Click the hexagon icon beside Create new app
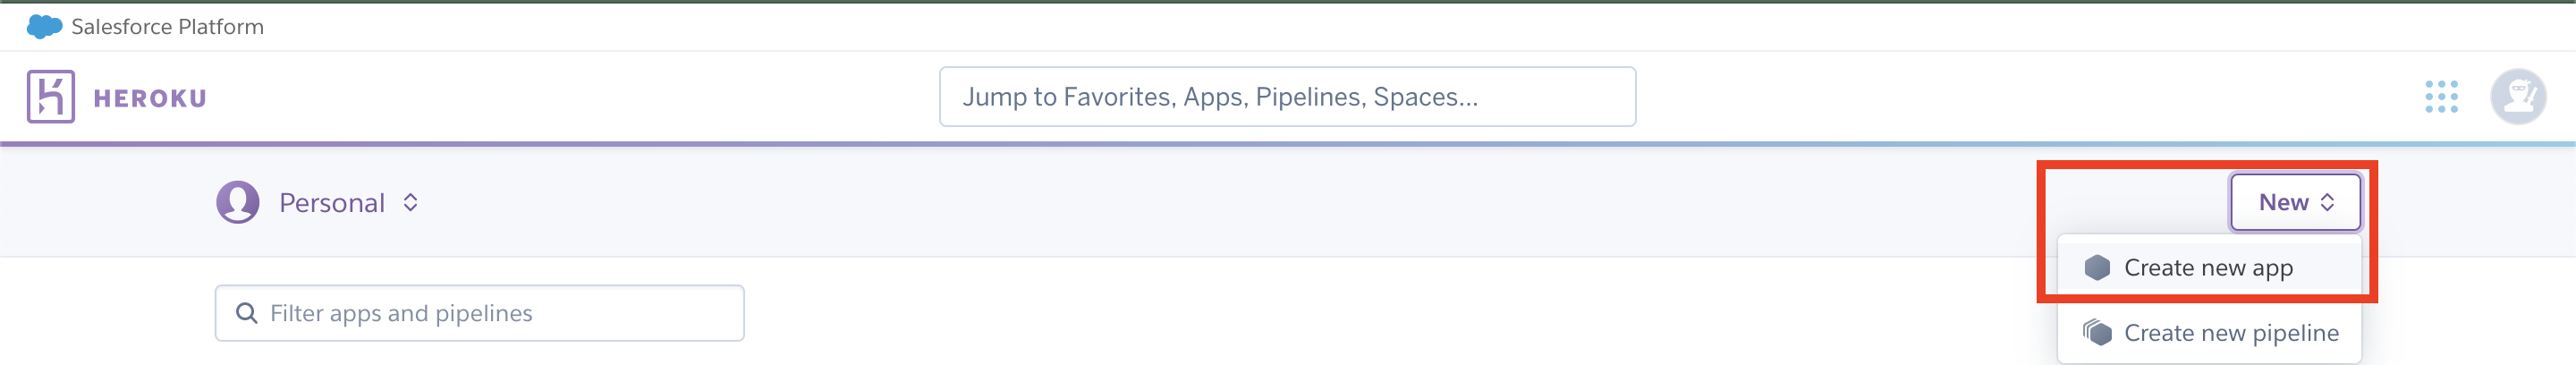The image size is (2576, 365). click(2097, 268)
